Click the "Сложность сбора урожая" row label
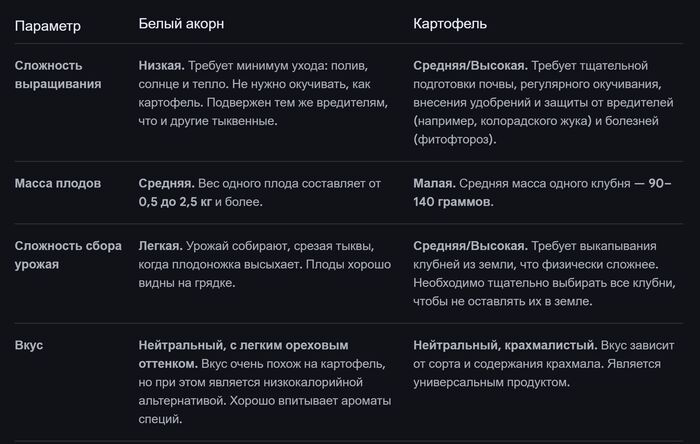 click(x=60, y=255)
